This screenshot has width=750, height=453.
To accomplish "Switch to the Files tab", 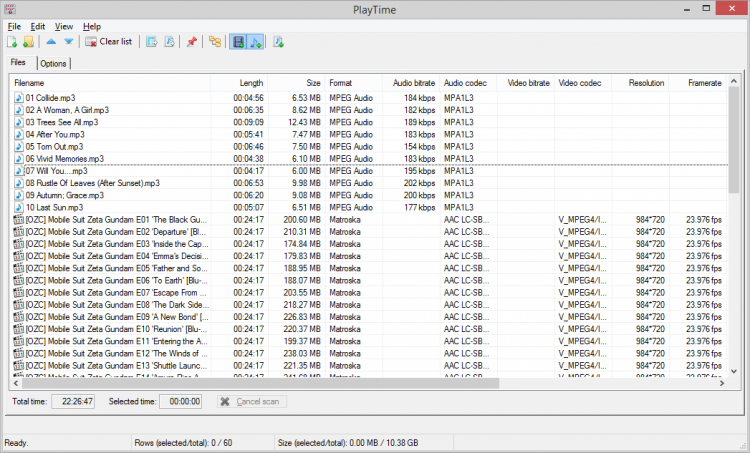I will pyautogui.click(x=18, y=62).
